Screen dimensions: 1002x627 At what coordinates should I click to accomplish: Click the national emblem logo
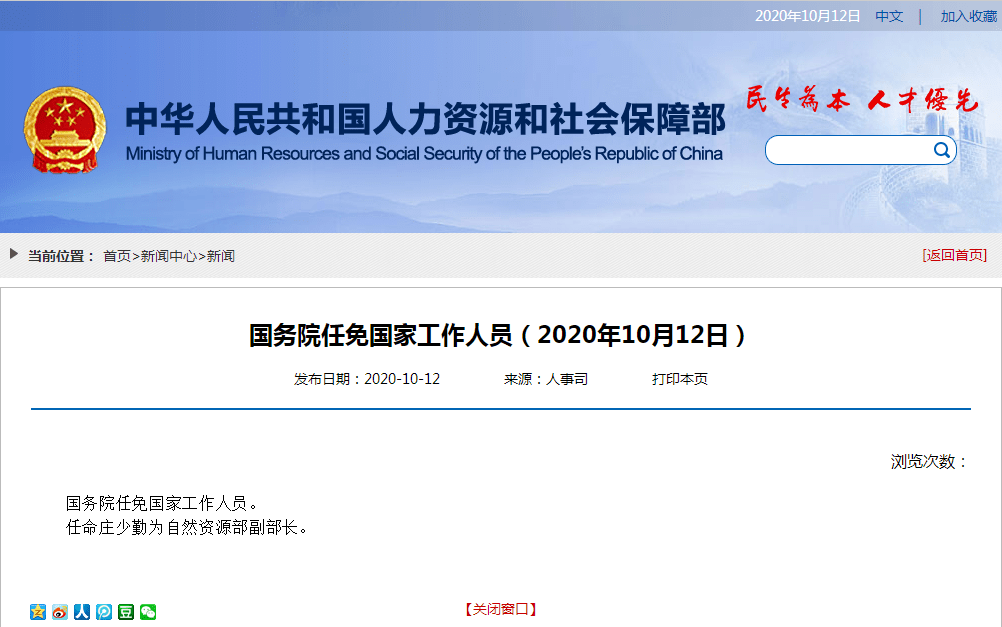(65, 130)
